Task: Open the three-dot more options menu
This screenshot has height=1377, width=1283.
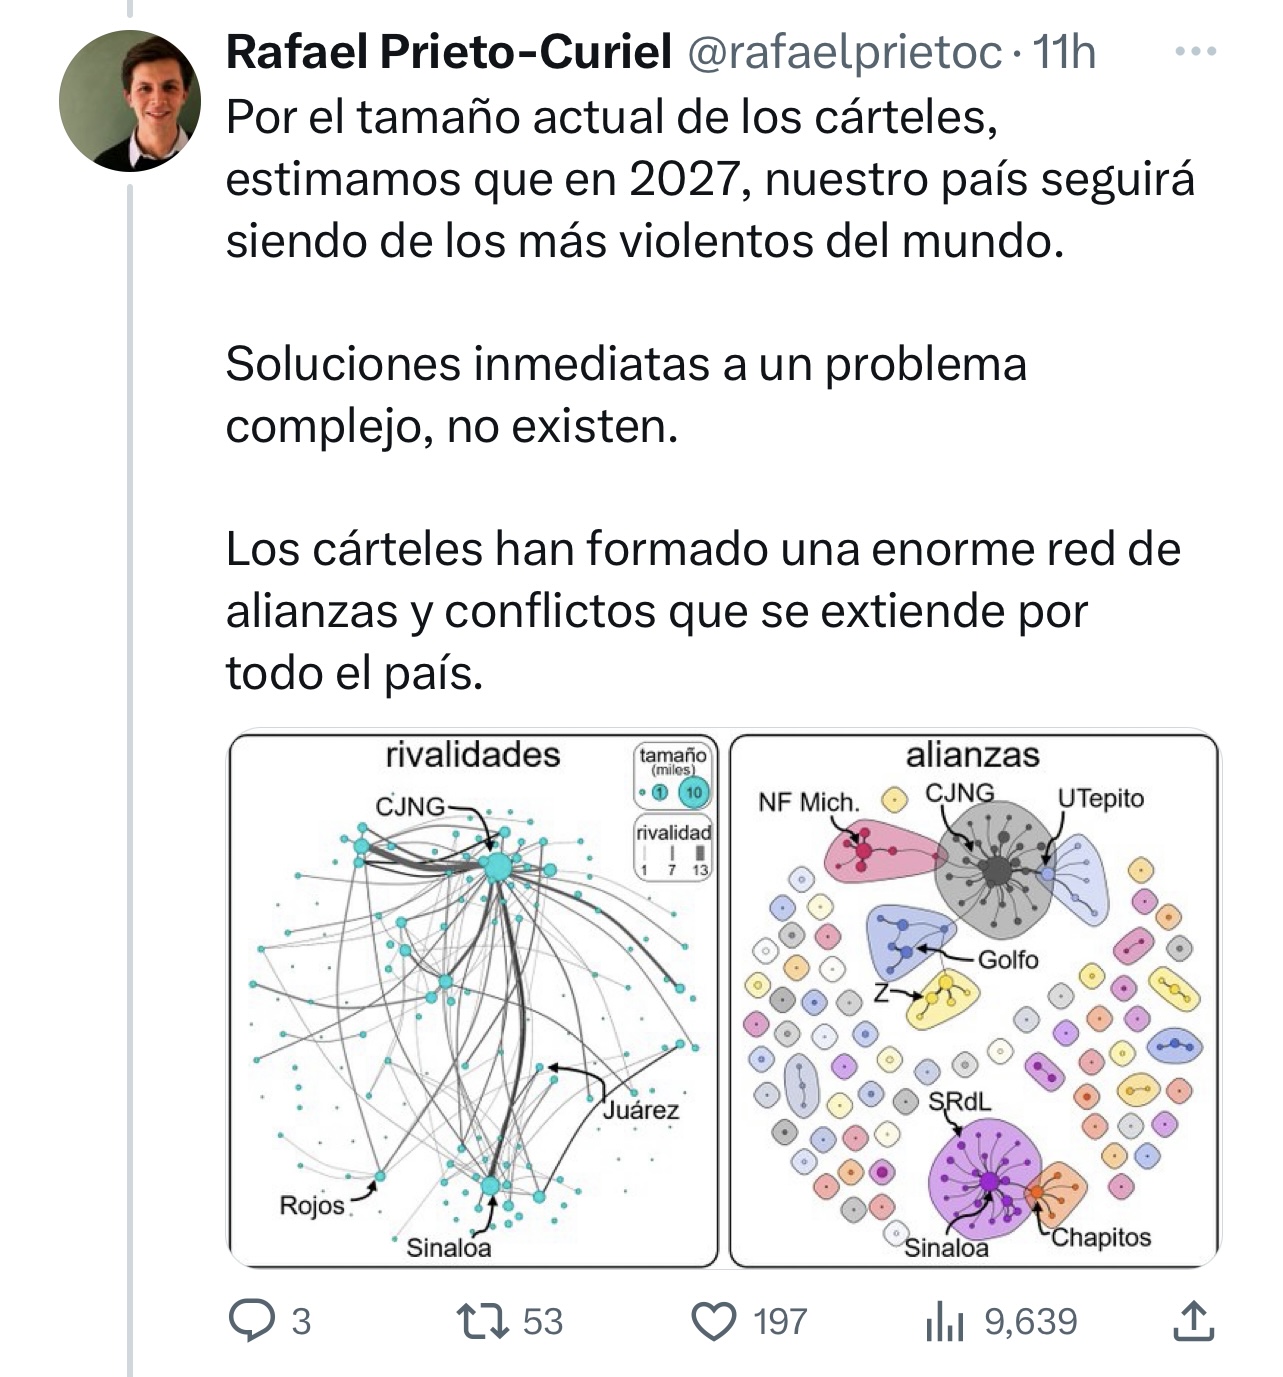Action: pos(1195,52)
